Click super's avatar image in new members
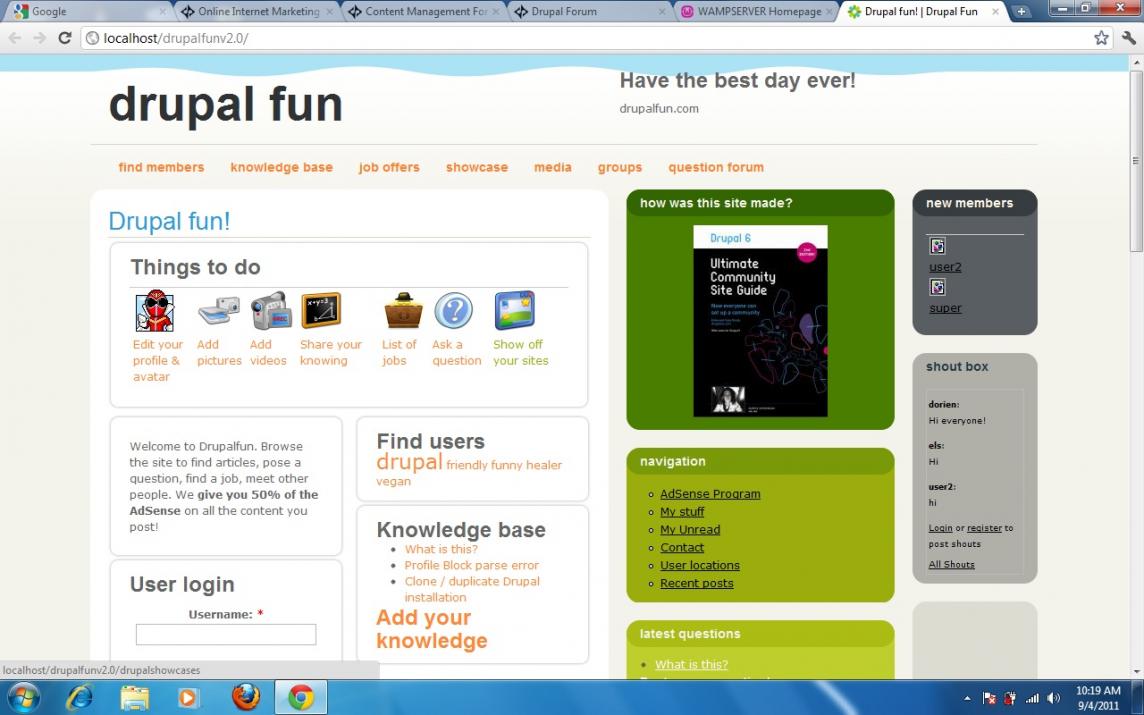1144x715 pixels. (x=938, y=287)
